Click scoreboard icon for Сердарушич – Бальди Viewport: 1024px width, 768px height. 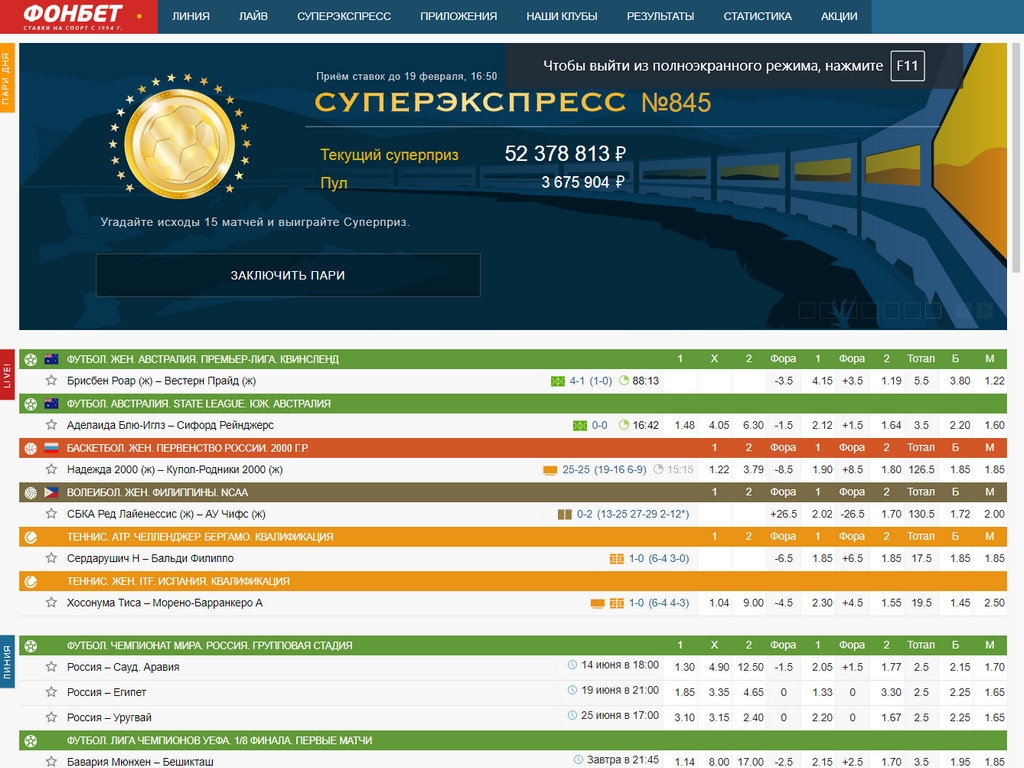point(616,558)
